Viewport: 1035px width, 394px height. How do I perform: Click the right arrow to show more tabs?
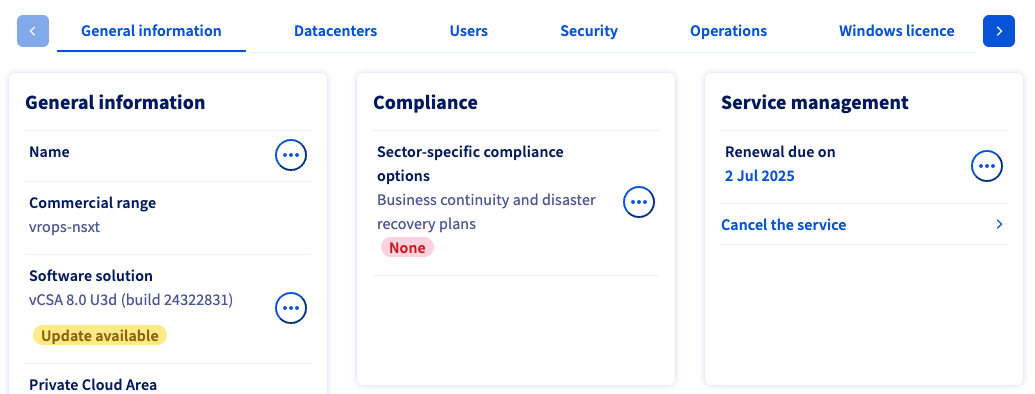click(999, 31)
